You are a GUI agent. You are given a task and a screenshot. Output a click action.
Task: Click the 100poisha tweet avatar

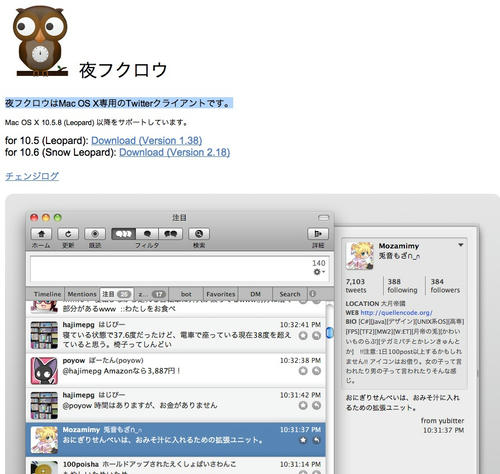pyautogui.click(x=44, y=468)
